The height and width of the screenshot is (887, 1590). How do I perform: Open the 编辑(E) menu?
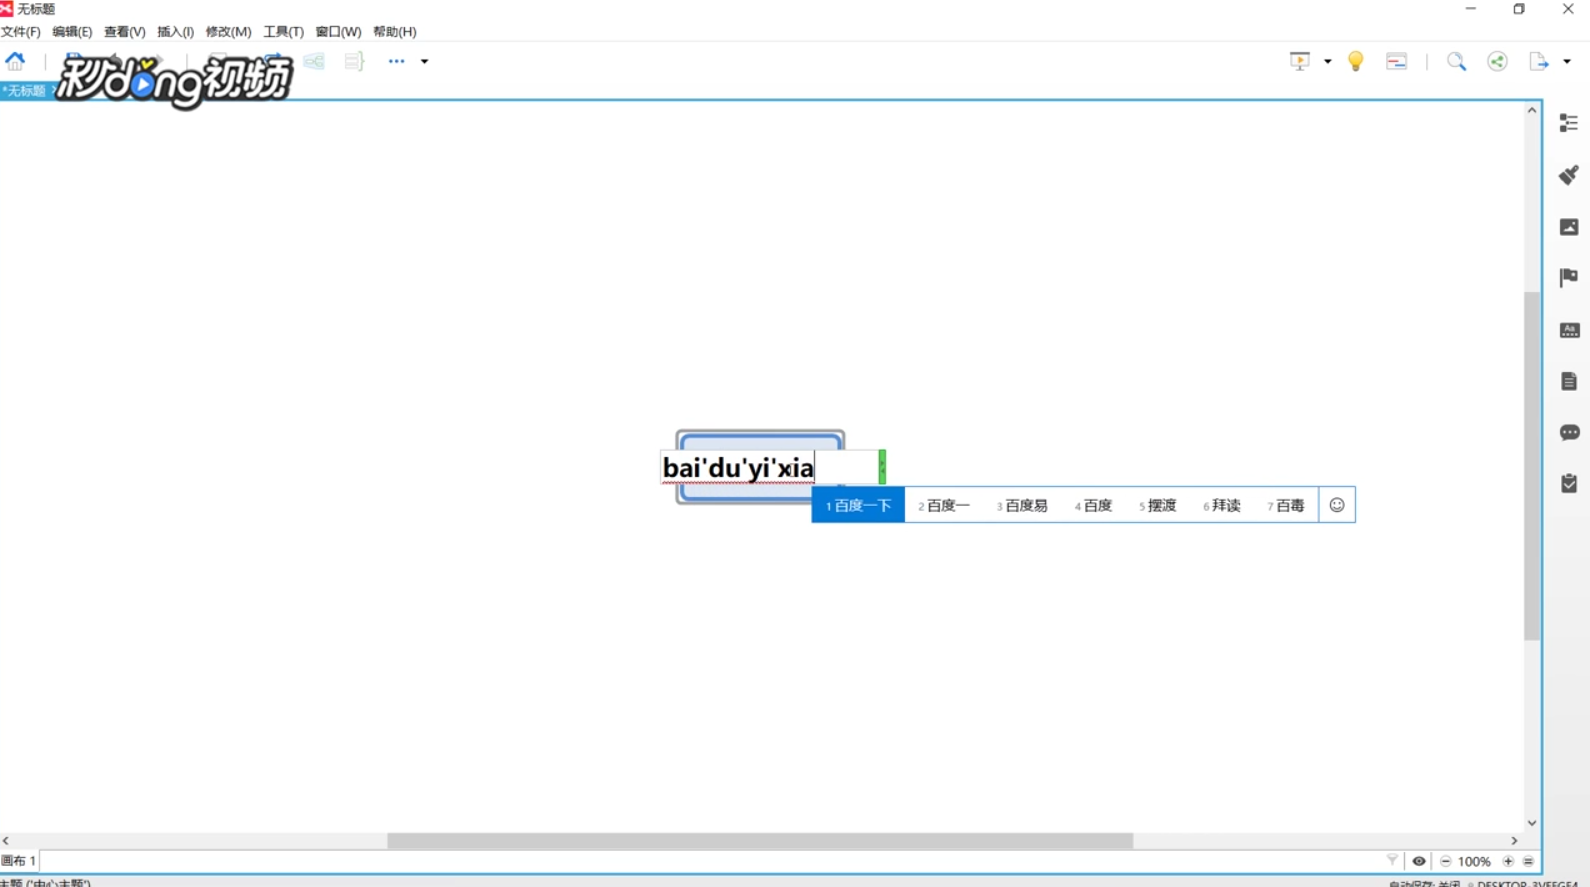click(x=72, y=32)
